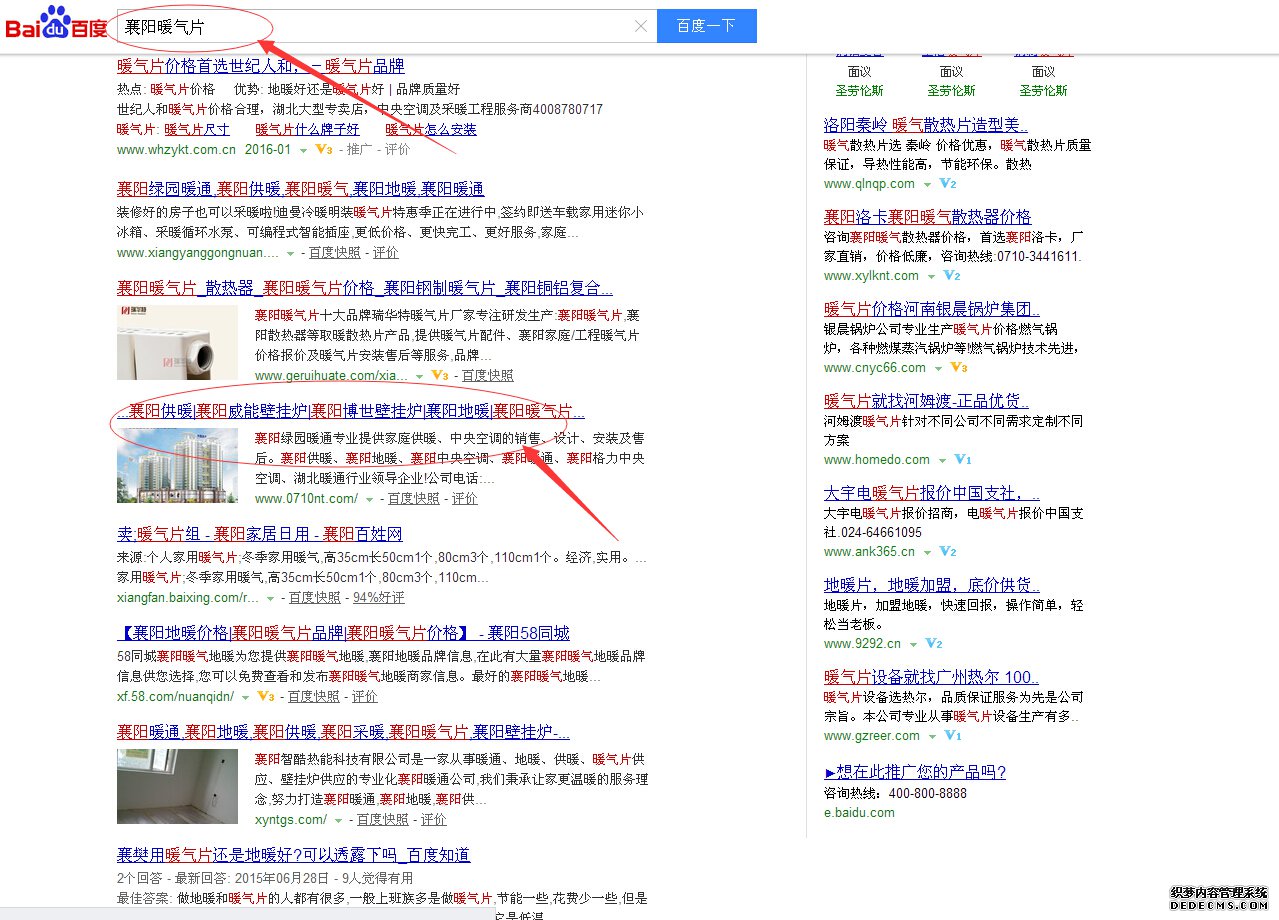Open the 襄阳绿园暖通_襄阳供暖 result title
This screenshot has height=920, width=1279.
click(300, 189)
